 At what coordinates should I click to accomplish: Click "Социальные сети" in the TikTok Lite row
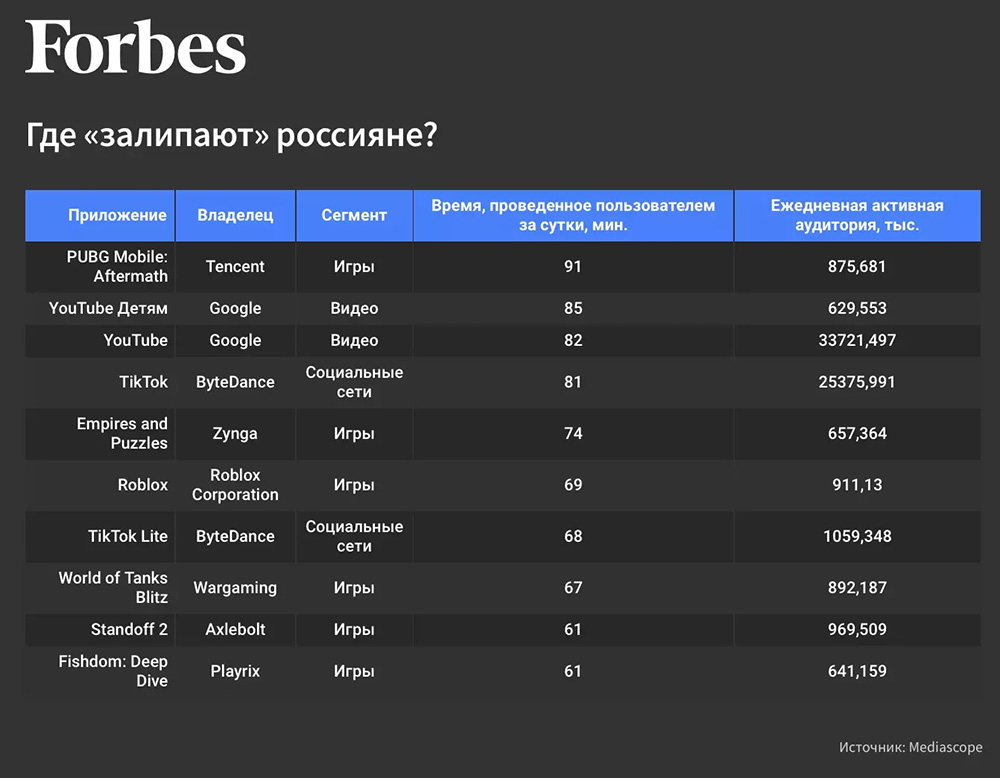coord(354,536)
